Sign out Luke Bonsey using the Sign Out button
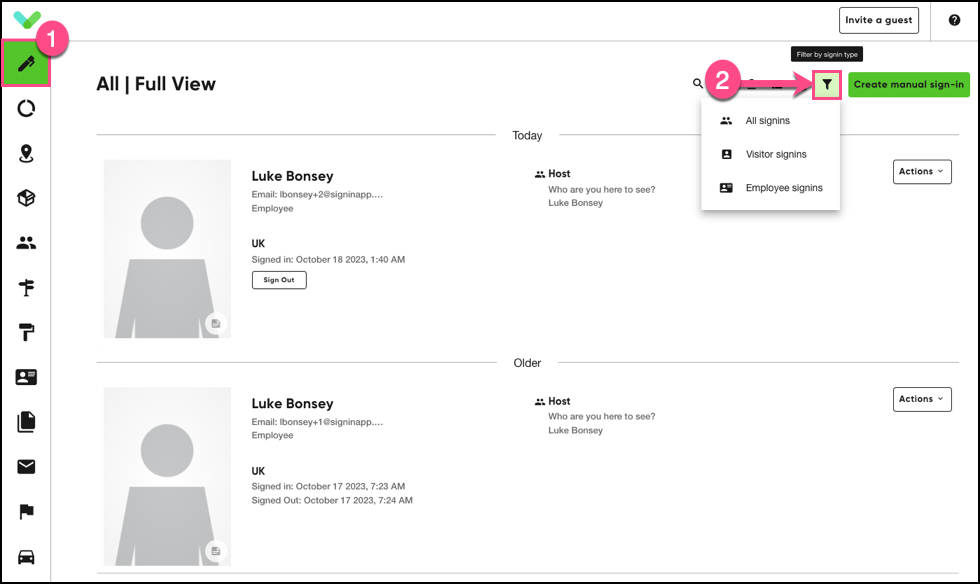This screenshot has height=584, width=980. (x=278, y=280)
